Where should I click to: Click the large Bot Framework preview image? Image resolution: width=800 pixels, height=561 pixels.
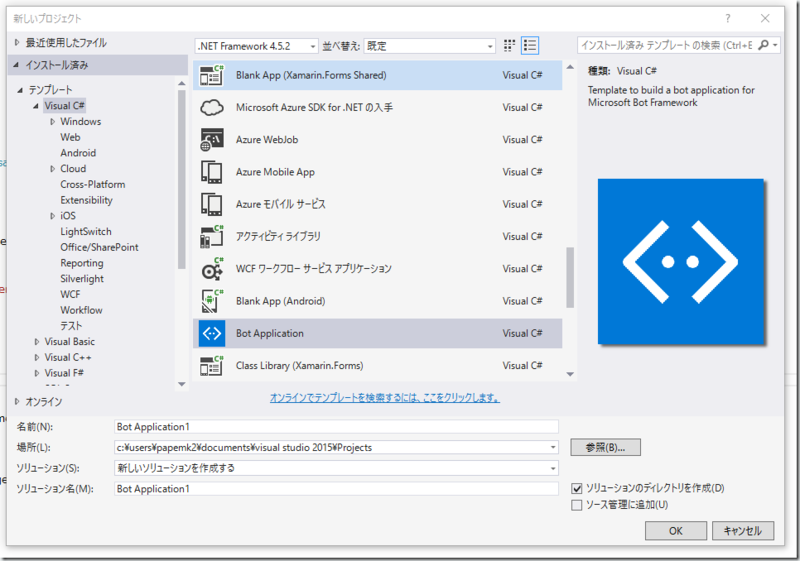681,262
